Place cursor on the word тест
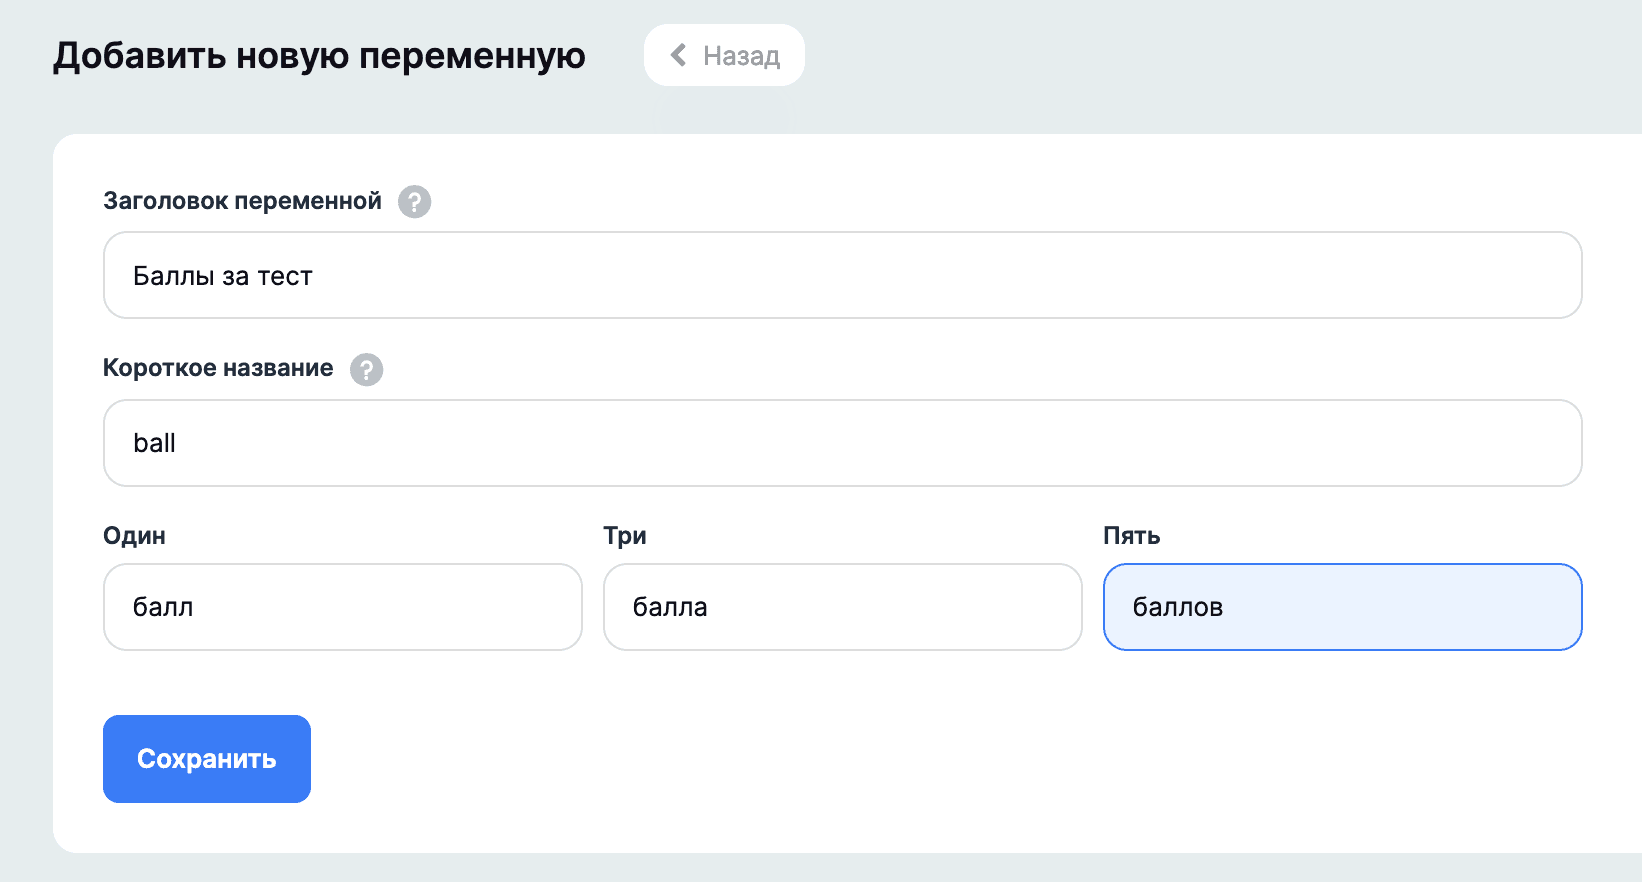This screenshot has height=882, width=1642. (x=285, y=277)
